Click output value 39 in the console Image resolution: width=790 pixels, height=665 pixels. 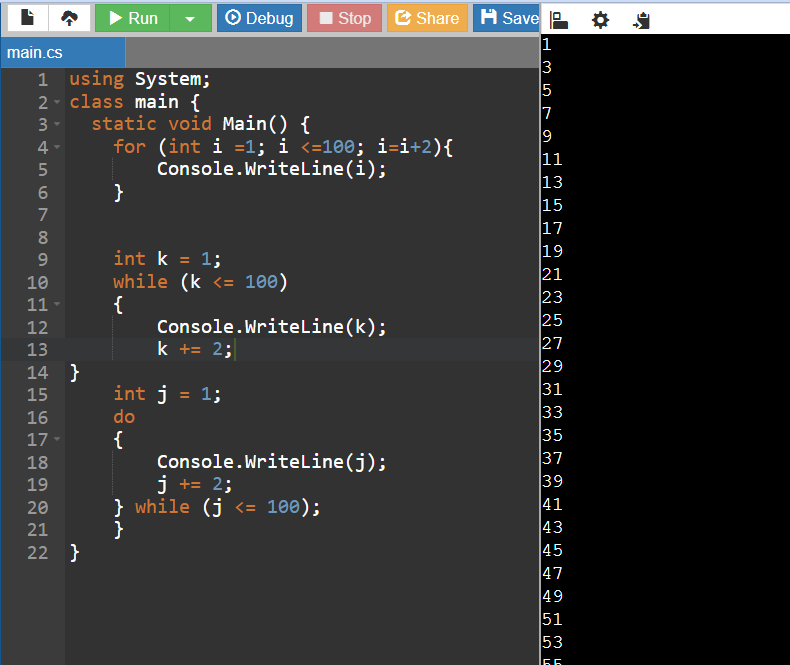click(x=552, y=481)
